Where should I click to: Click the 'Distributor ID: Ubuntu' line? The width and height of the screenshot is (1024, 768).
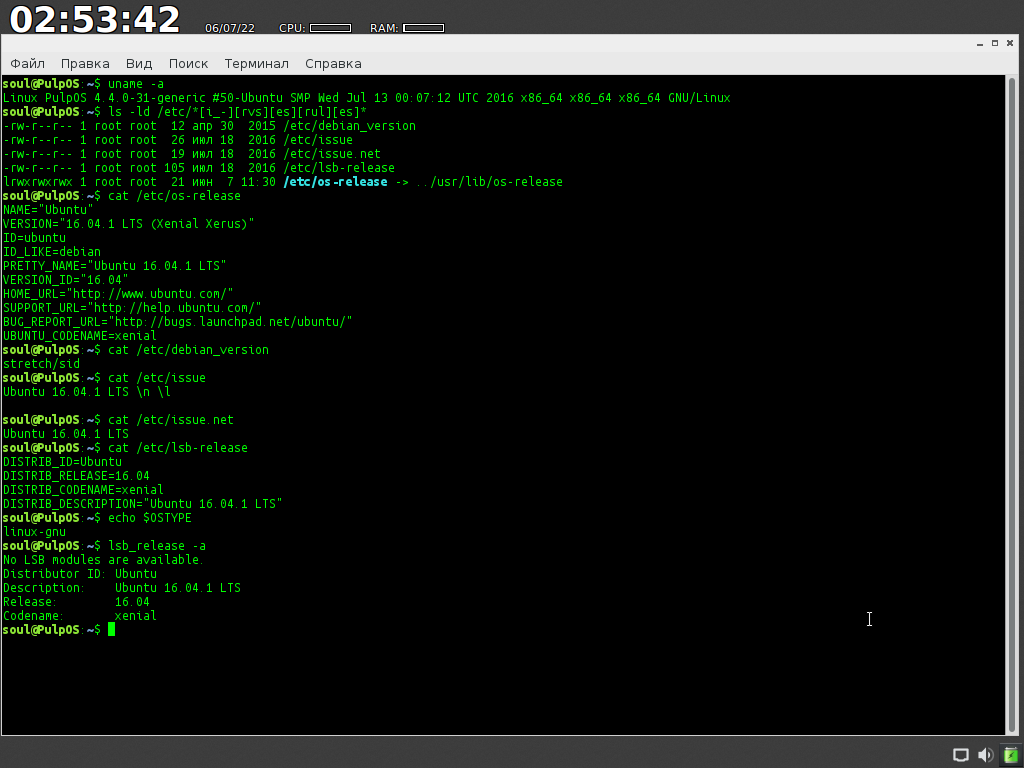click(80, 573)
